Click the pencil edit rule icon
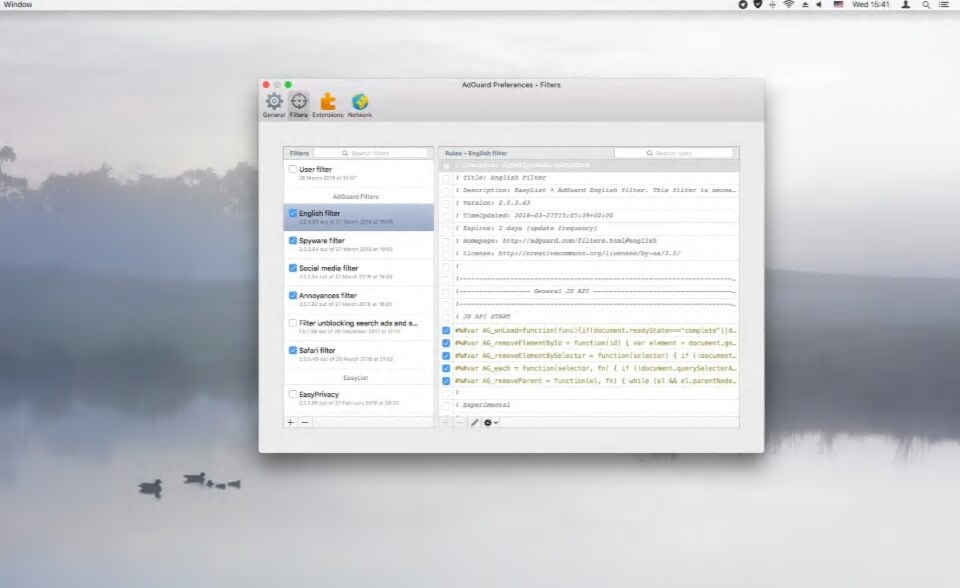 coord(474,423)
